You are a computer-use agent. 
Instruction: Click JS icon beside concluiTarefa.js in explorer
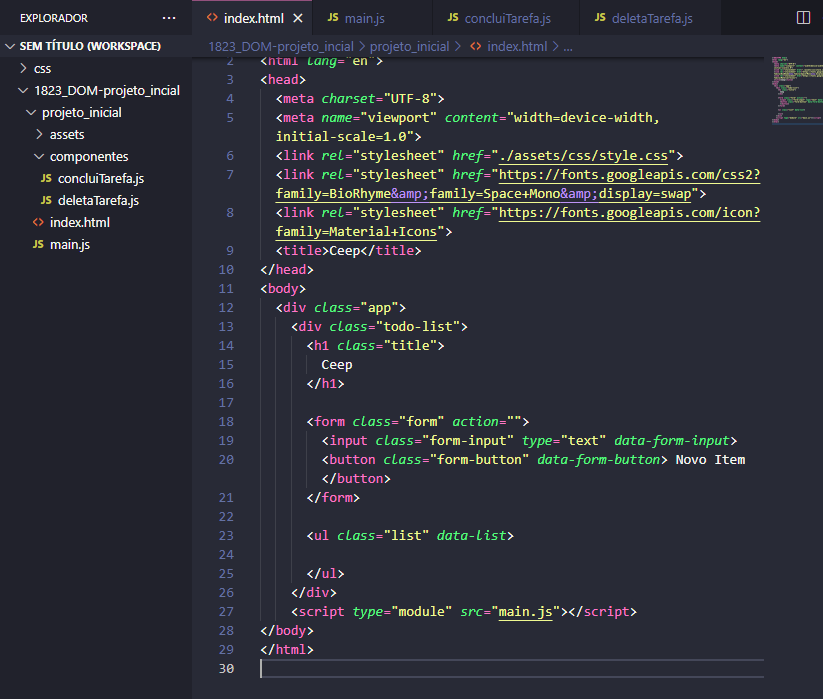(46, 178)
